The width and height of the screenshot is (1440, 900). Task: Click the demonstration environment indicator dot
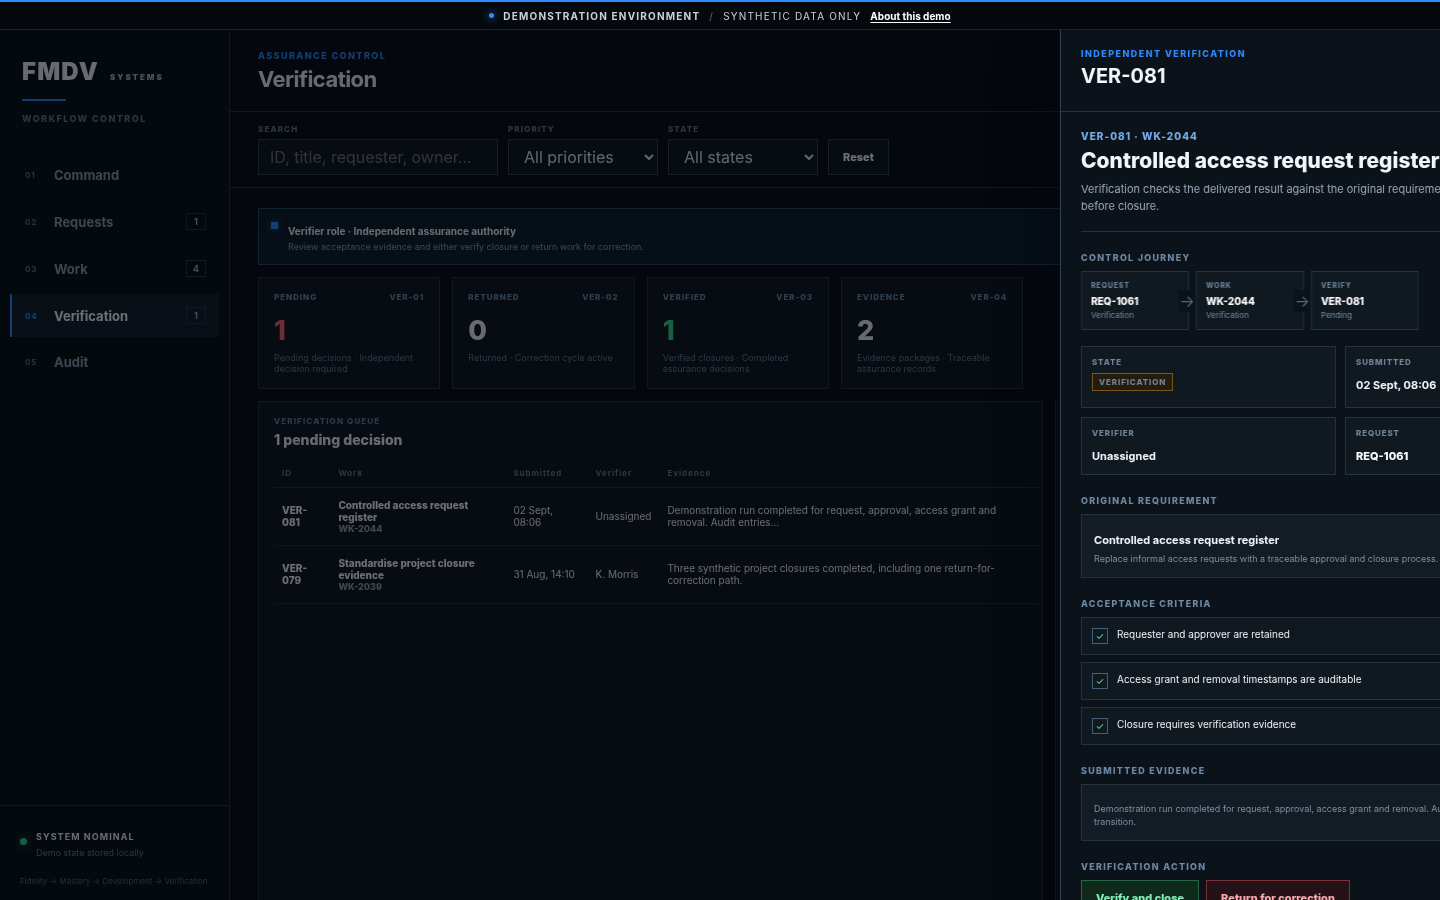tap(491, 16)
